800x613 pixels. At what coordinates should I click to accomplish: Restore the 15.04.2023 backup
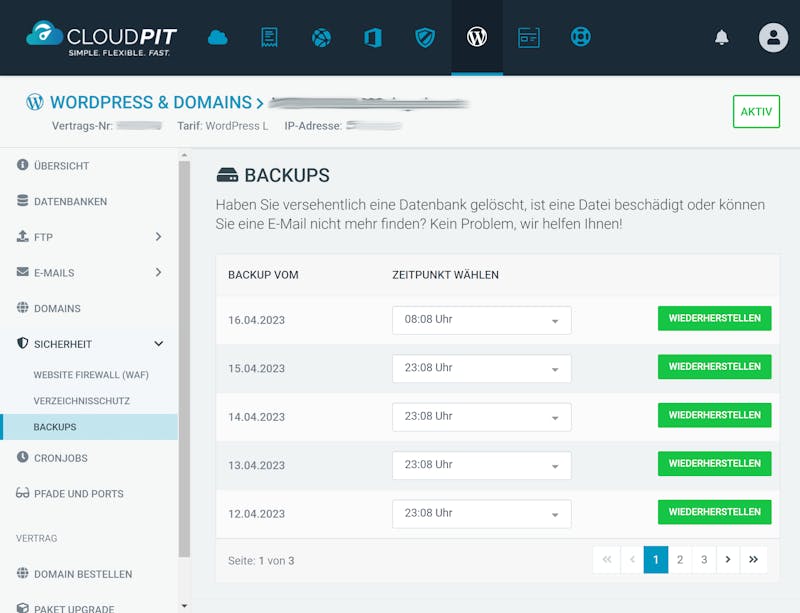pos(714,367)
